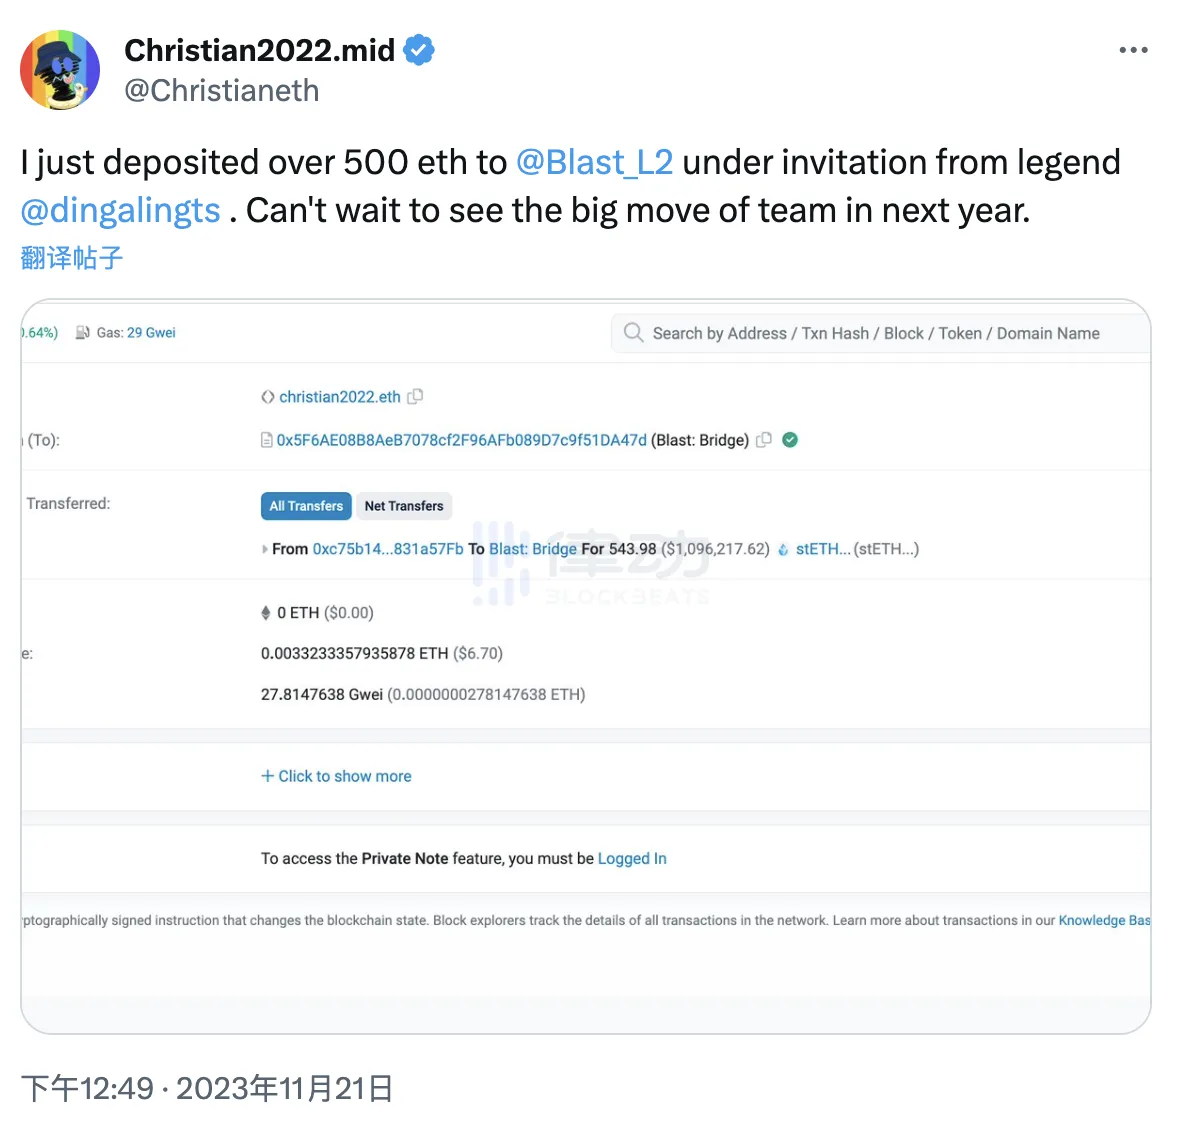Switch to the Net Transfers view
The height and width of the screenshot is (1128, 1182).
click(403, 506)
